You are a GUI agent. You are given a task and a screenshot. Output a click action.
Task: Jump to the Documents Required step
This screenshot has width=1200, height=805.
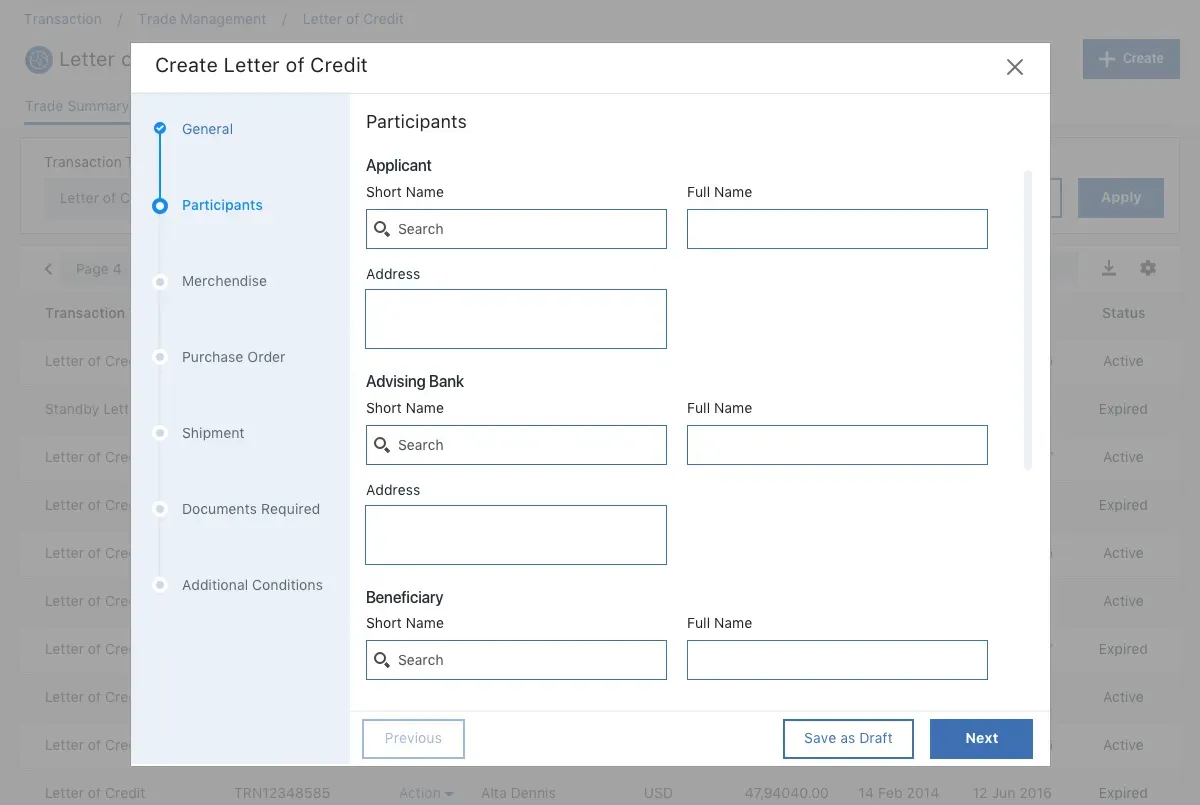(251, 509)
